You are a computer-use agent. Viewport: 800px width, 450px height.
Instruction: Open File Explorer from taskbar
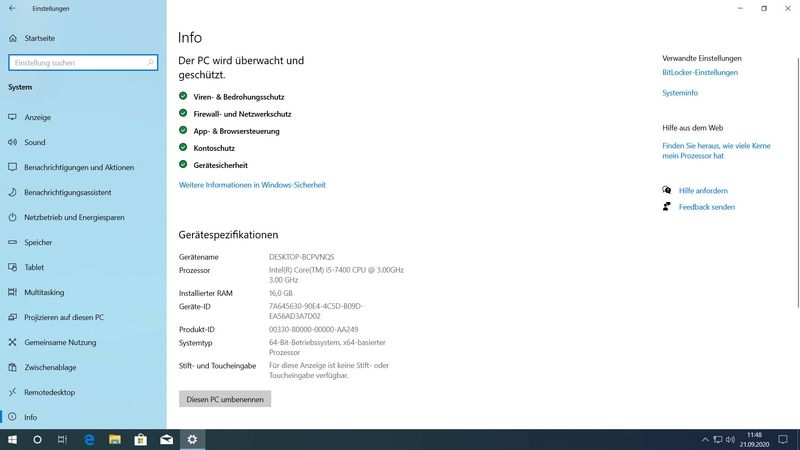click(x=115, y=439)
